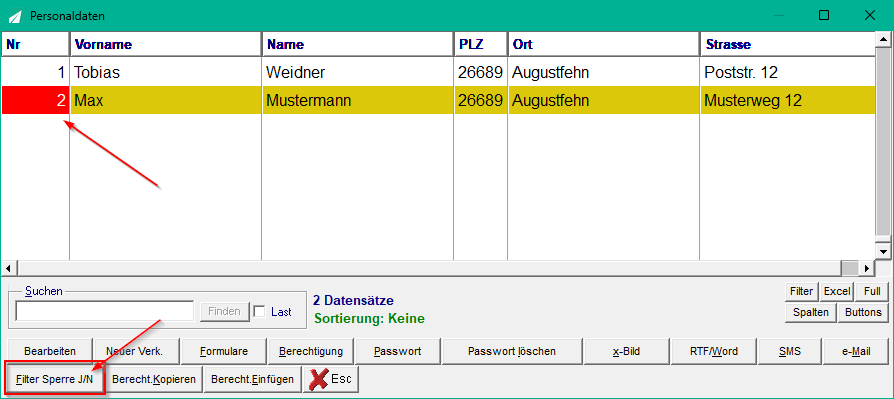Click the Buttons button
The height and width of the screenshot is (399, 894).
coord(863,312)
